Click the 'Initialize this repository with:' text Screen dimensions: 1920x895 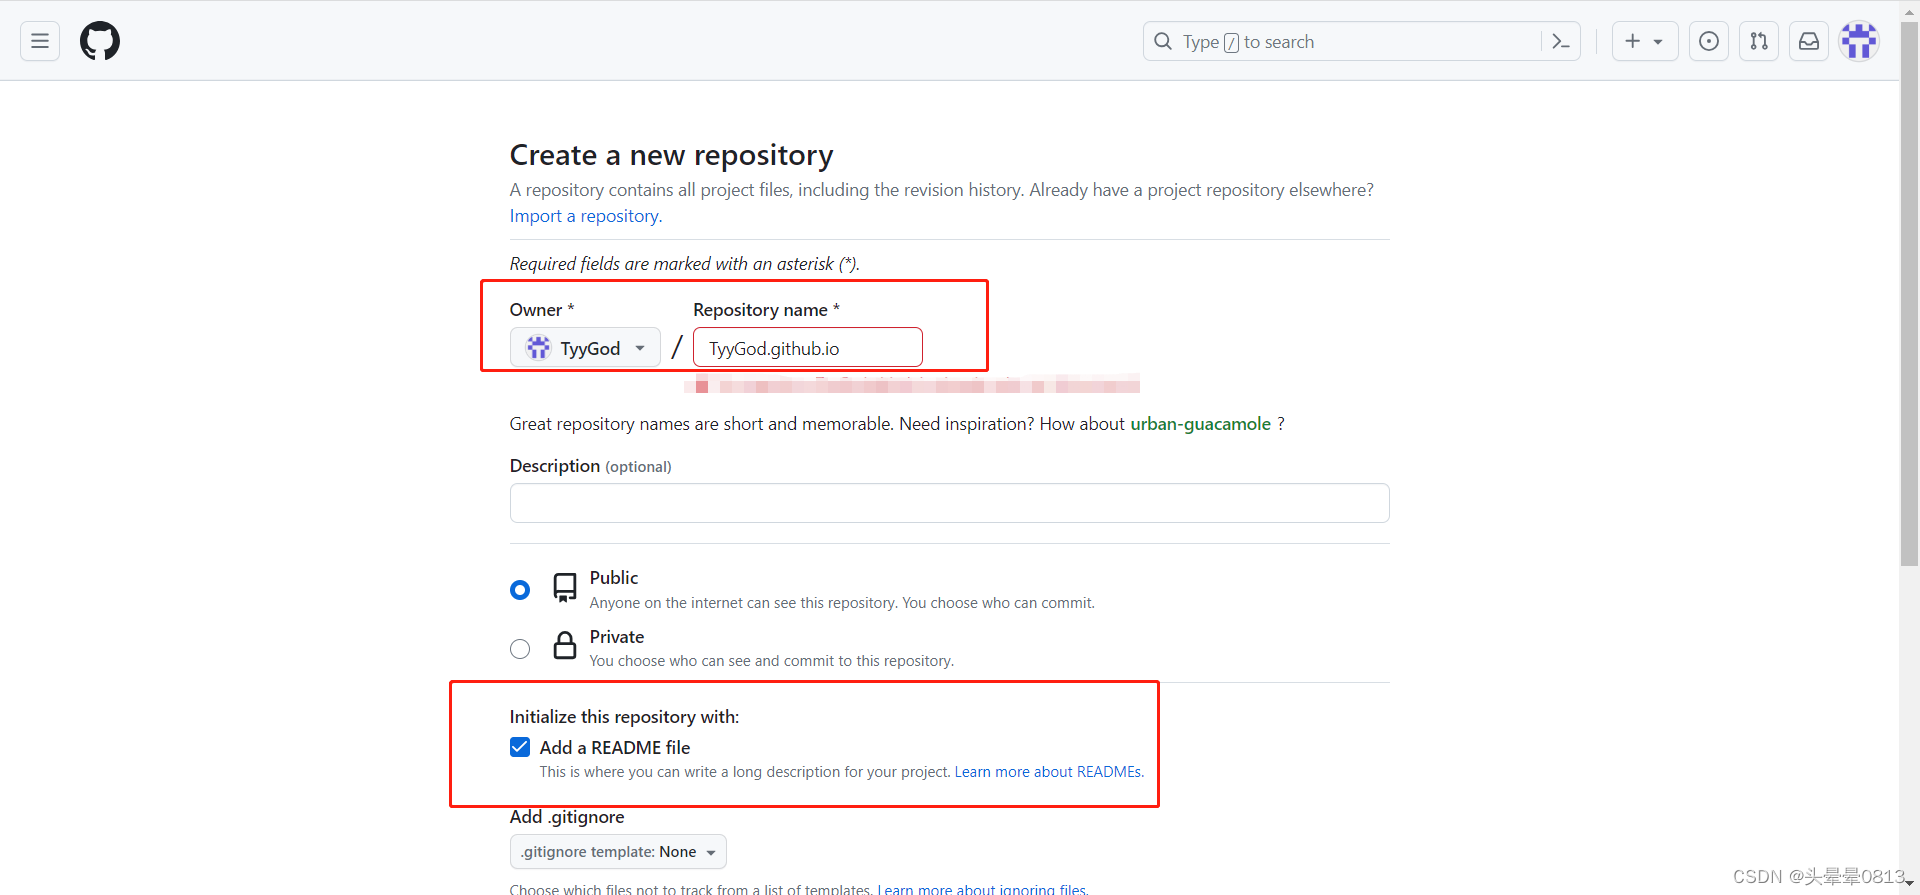coord(624,717)
